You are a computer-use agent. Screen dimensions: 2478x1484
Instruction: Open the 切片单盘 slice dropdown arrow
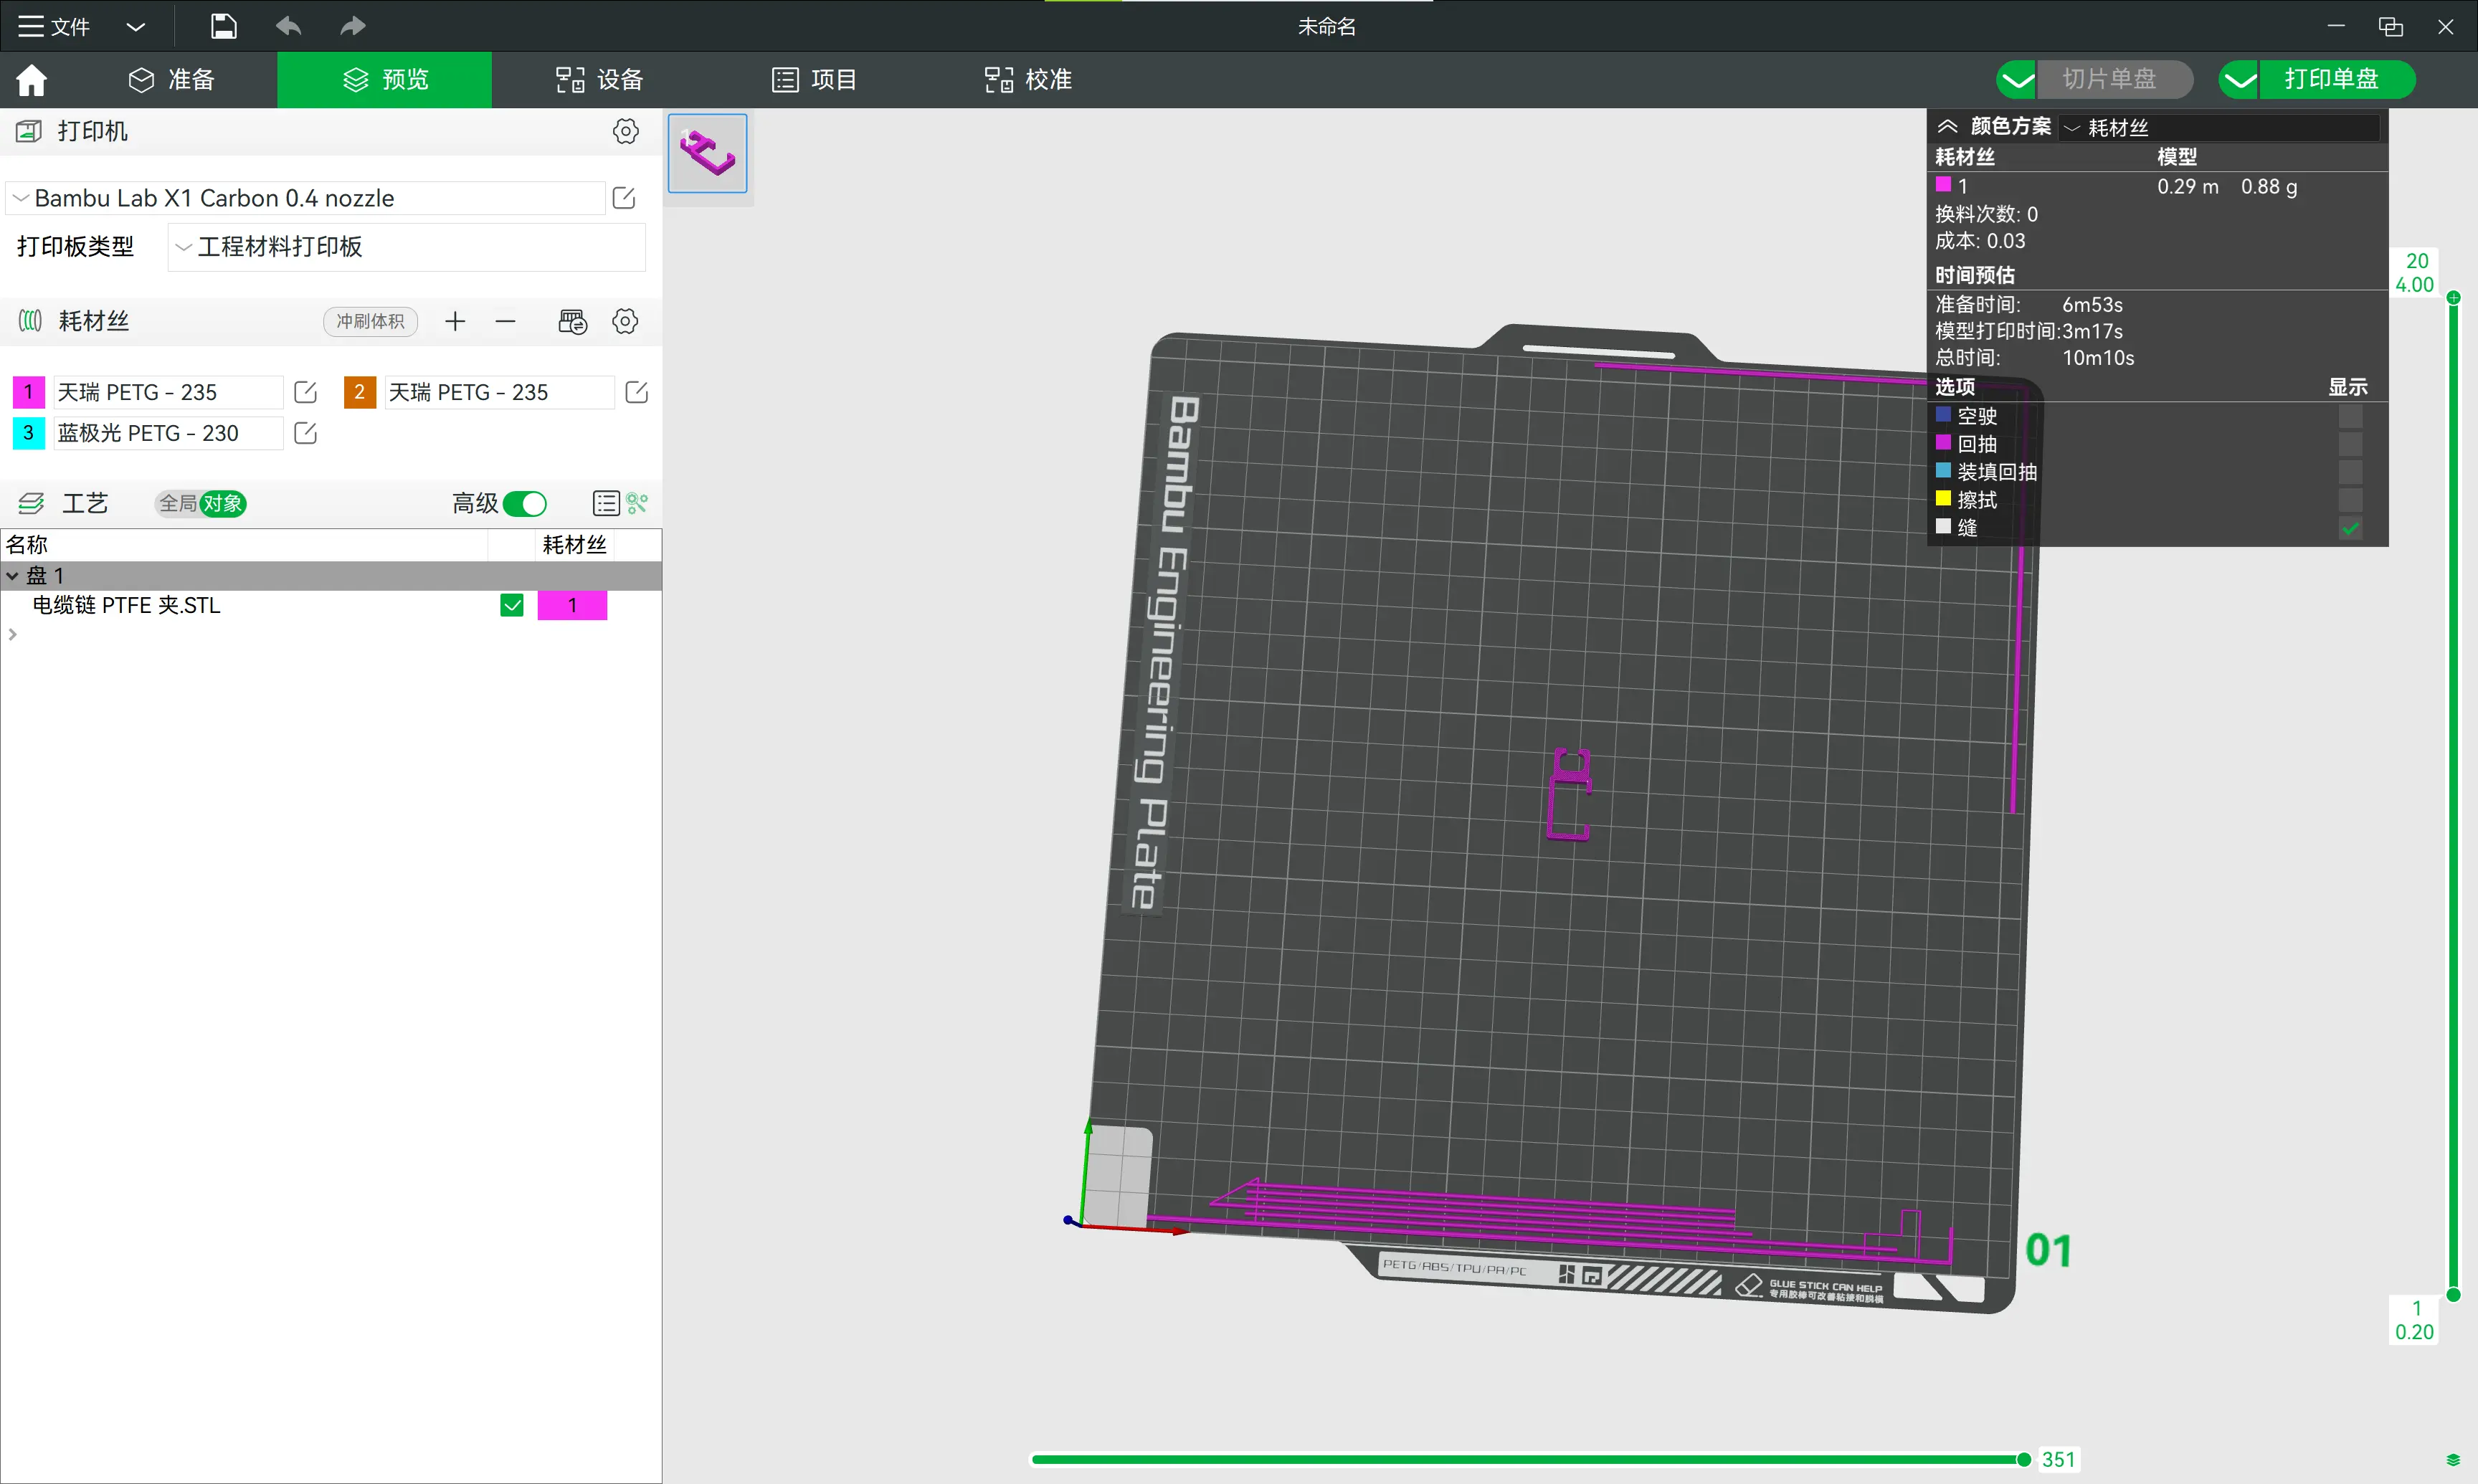click(x=2017, y=80)
